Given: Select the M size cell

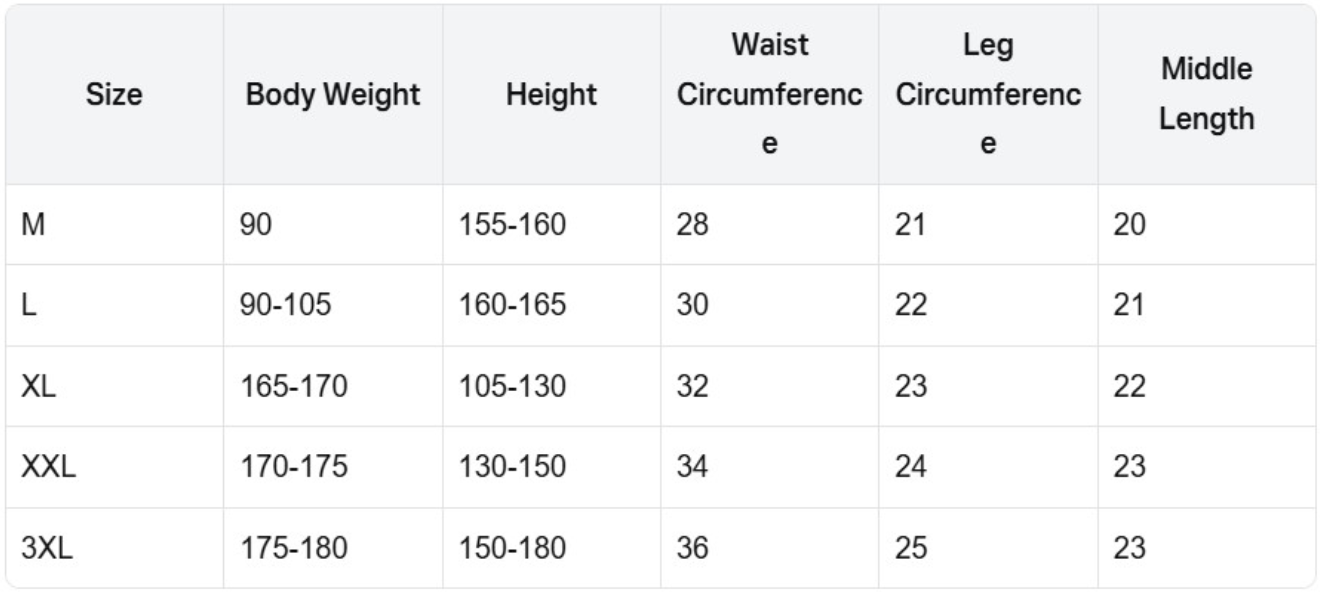Looking at the screenshot, I should (x=33, y=225).
